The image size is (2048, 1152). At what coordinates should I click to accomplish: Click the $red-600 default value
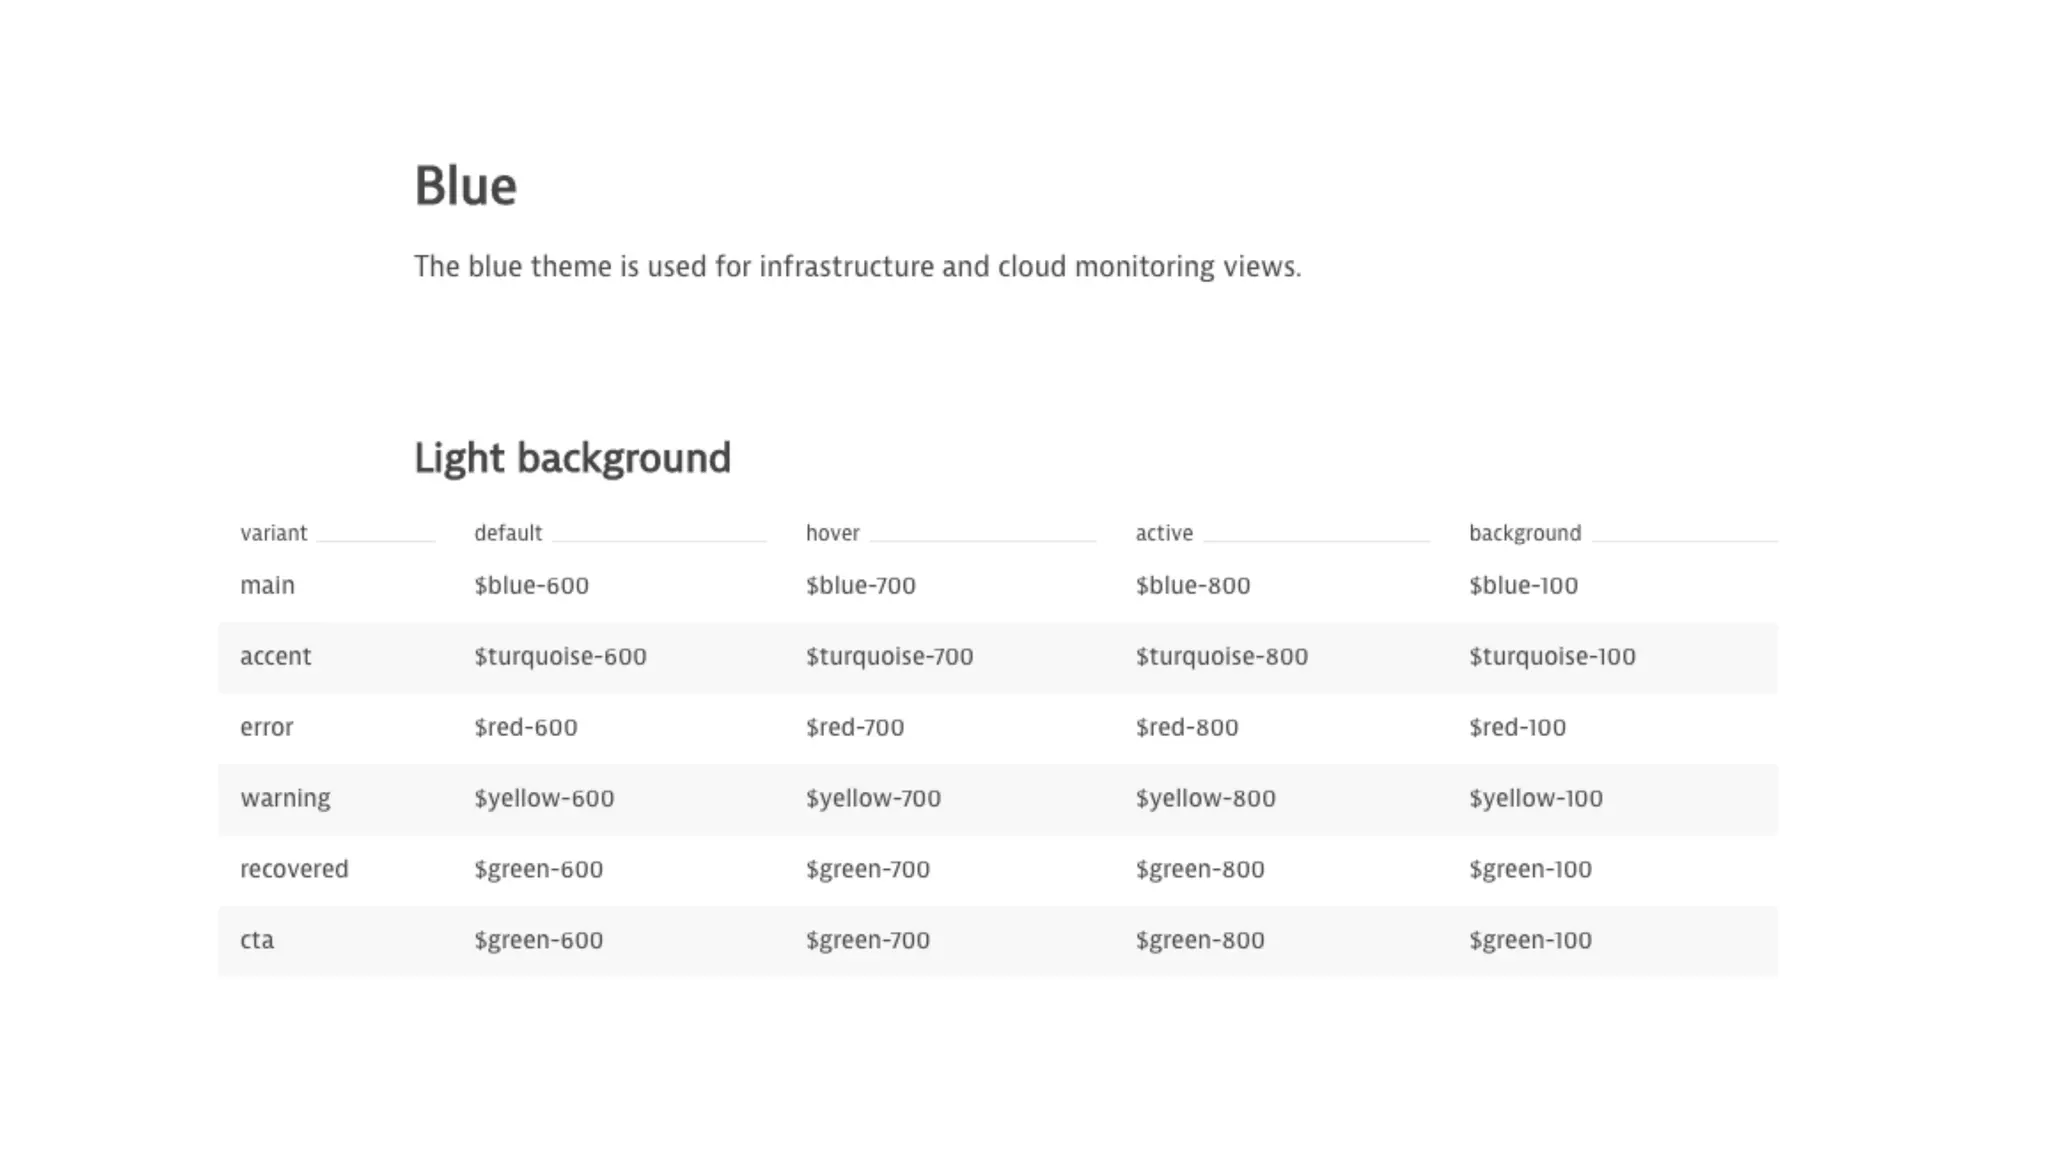(x=525, y=727)
